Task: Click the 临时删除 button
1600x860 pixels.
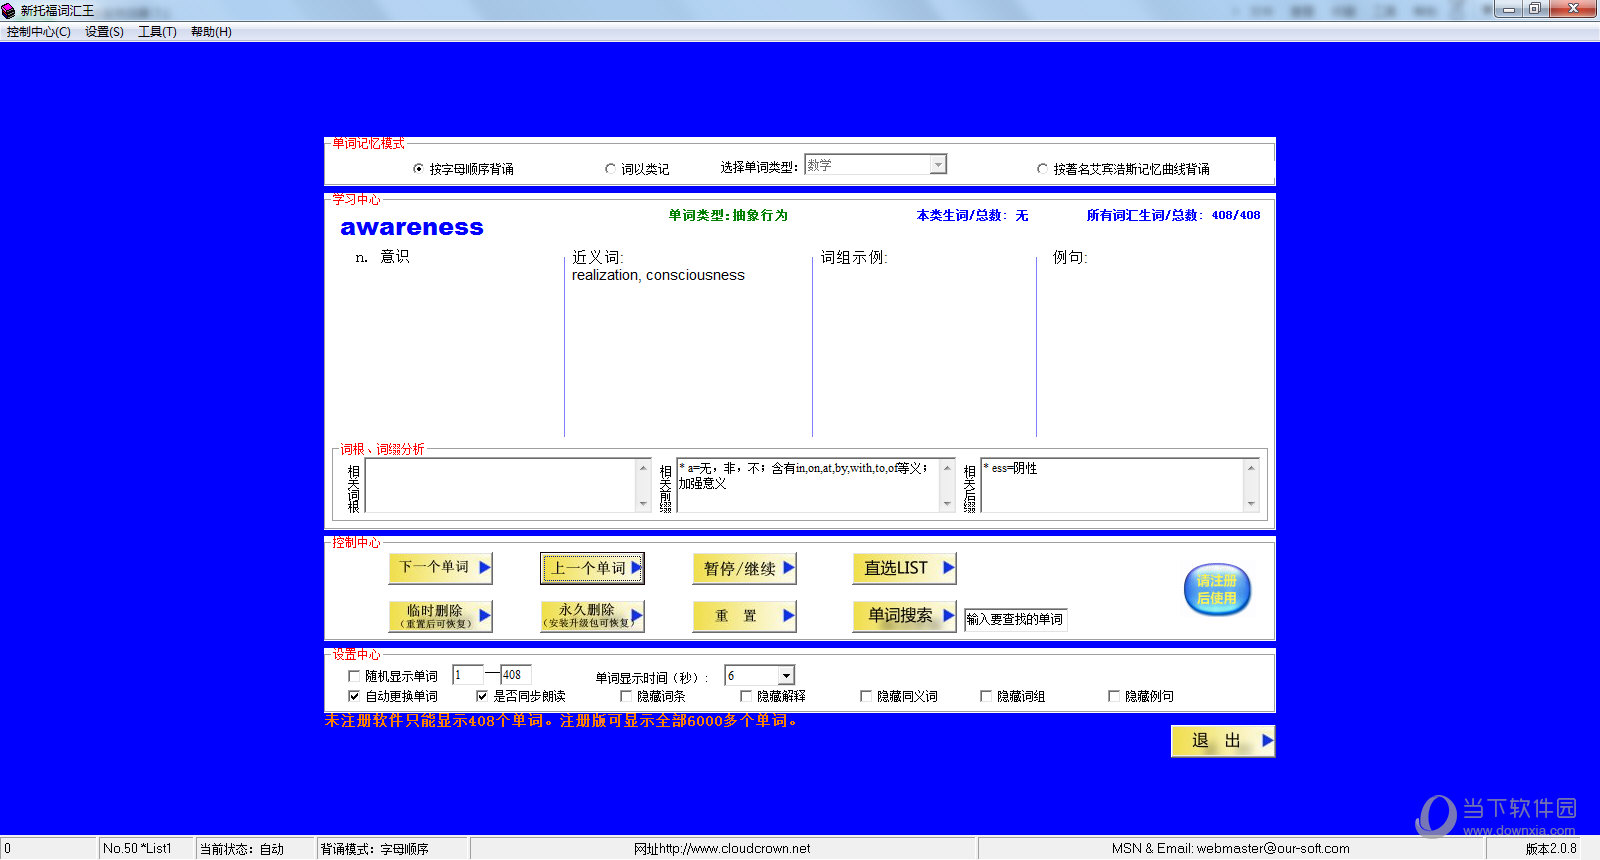Action: click(440, 616)
